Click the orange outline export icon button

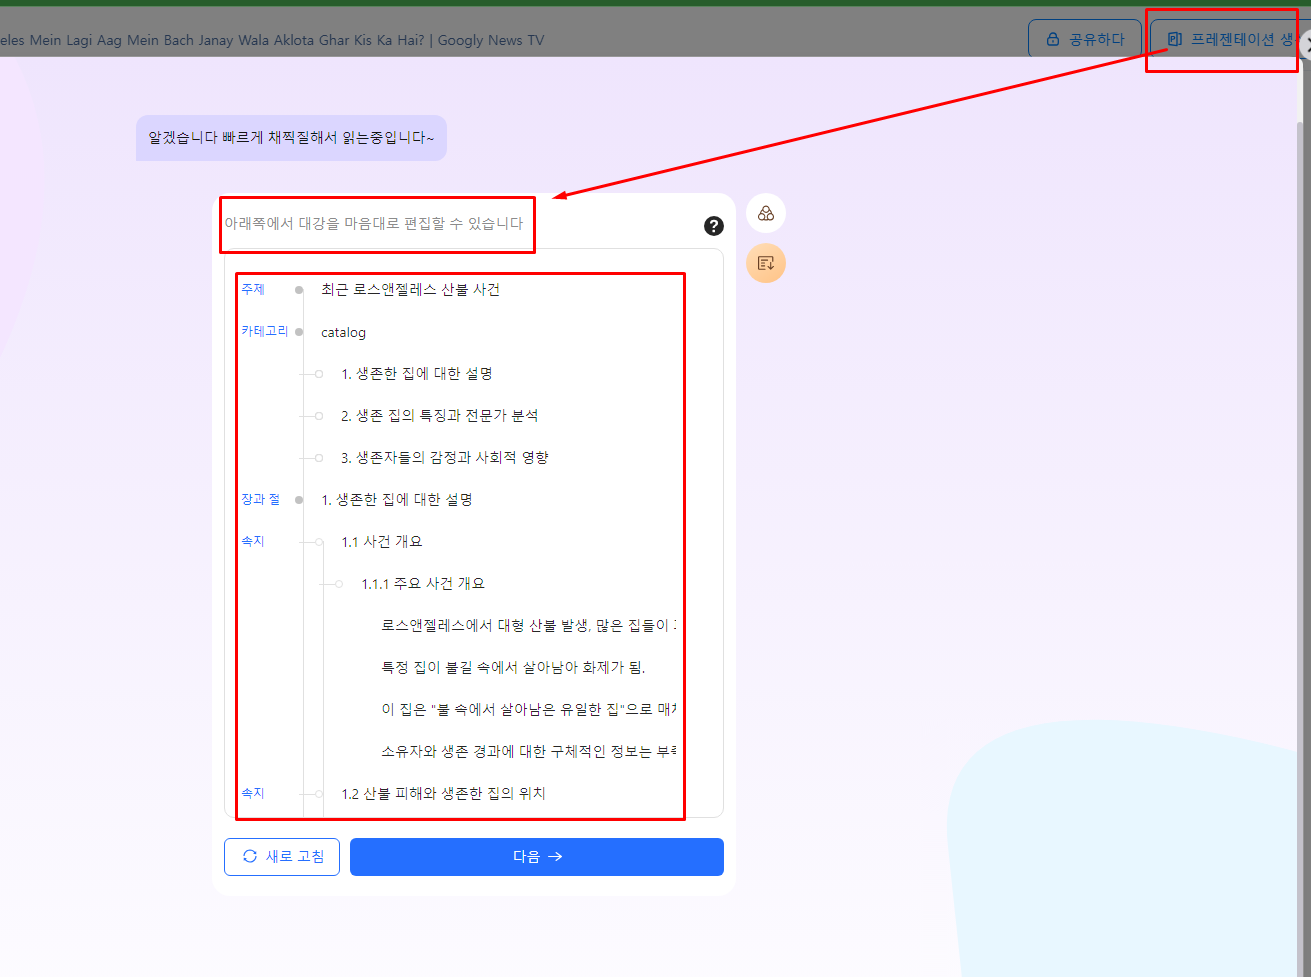click(x=766, y=263)
